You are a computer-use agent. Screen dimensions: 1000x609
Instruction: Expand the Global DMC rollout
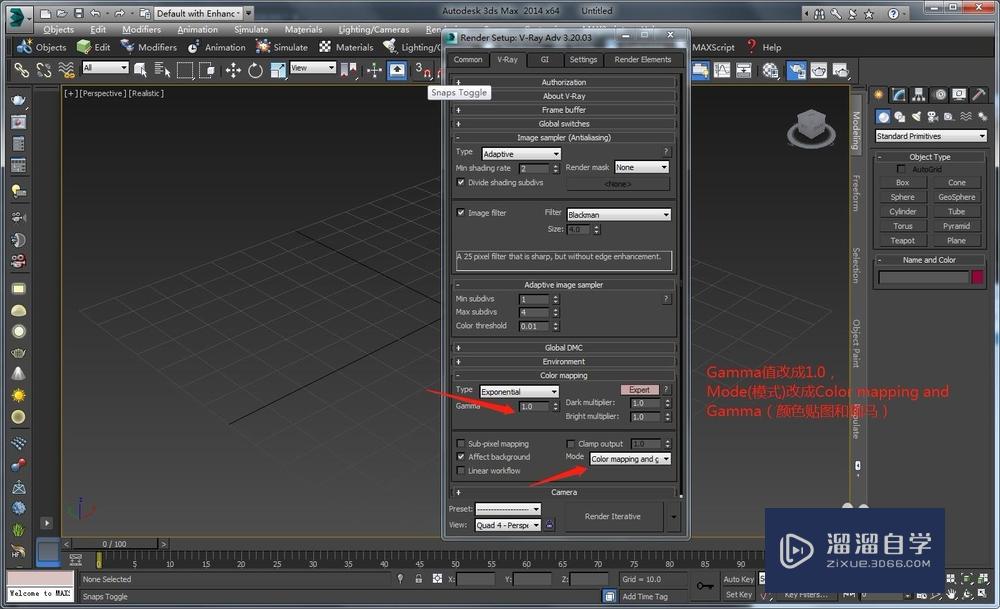pyautogui.click(x=564, y=348)
